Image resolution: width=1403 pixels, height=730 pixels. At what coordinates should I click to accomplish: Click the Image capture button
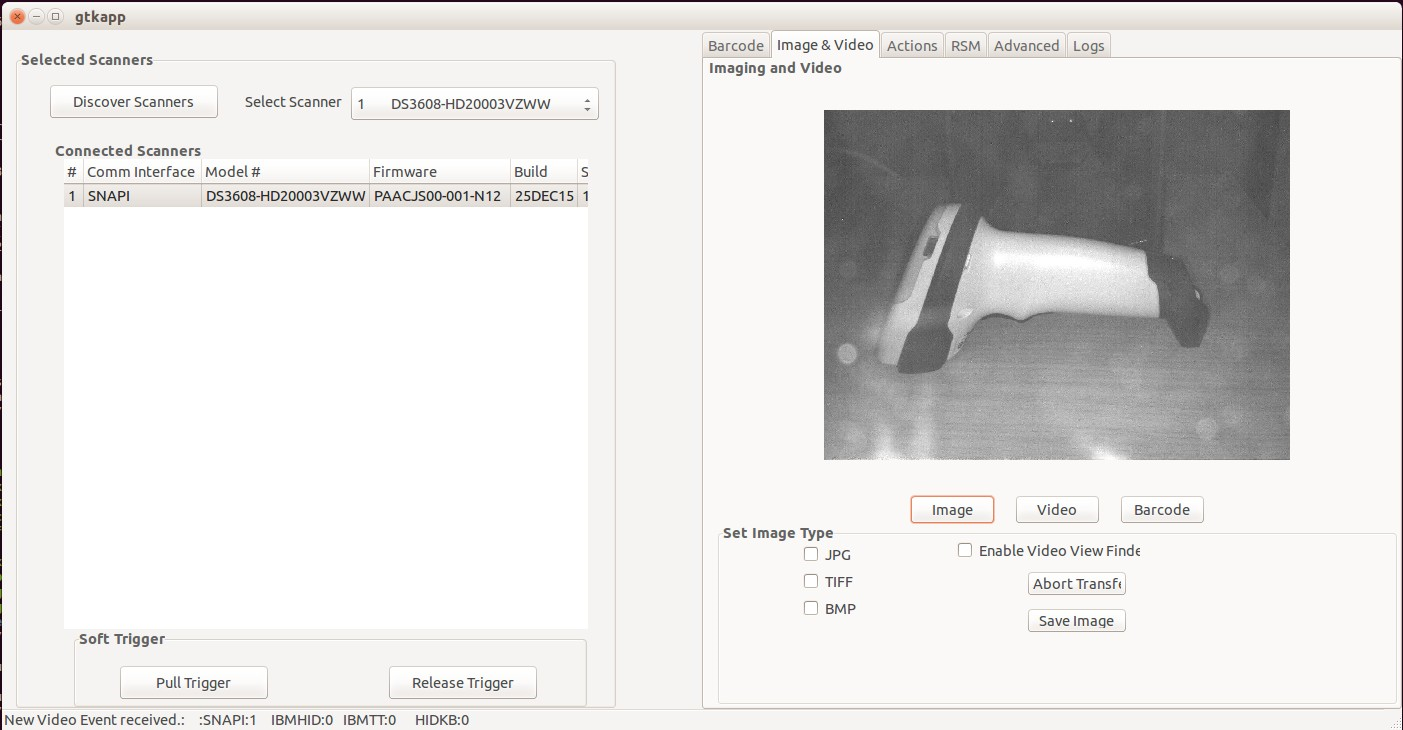(952, 510)
